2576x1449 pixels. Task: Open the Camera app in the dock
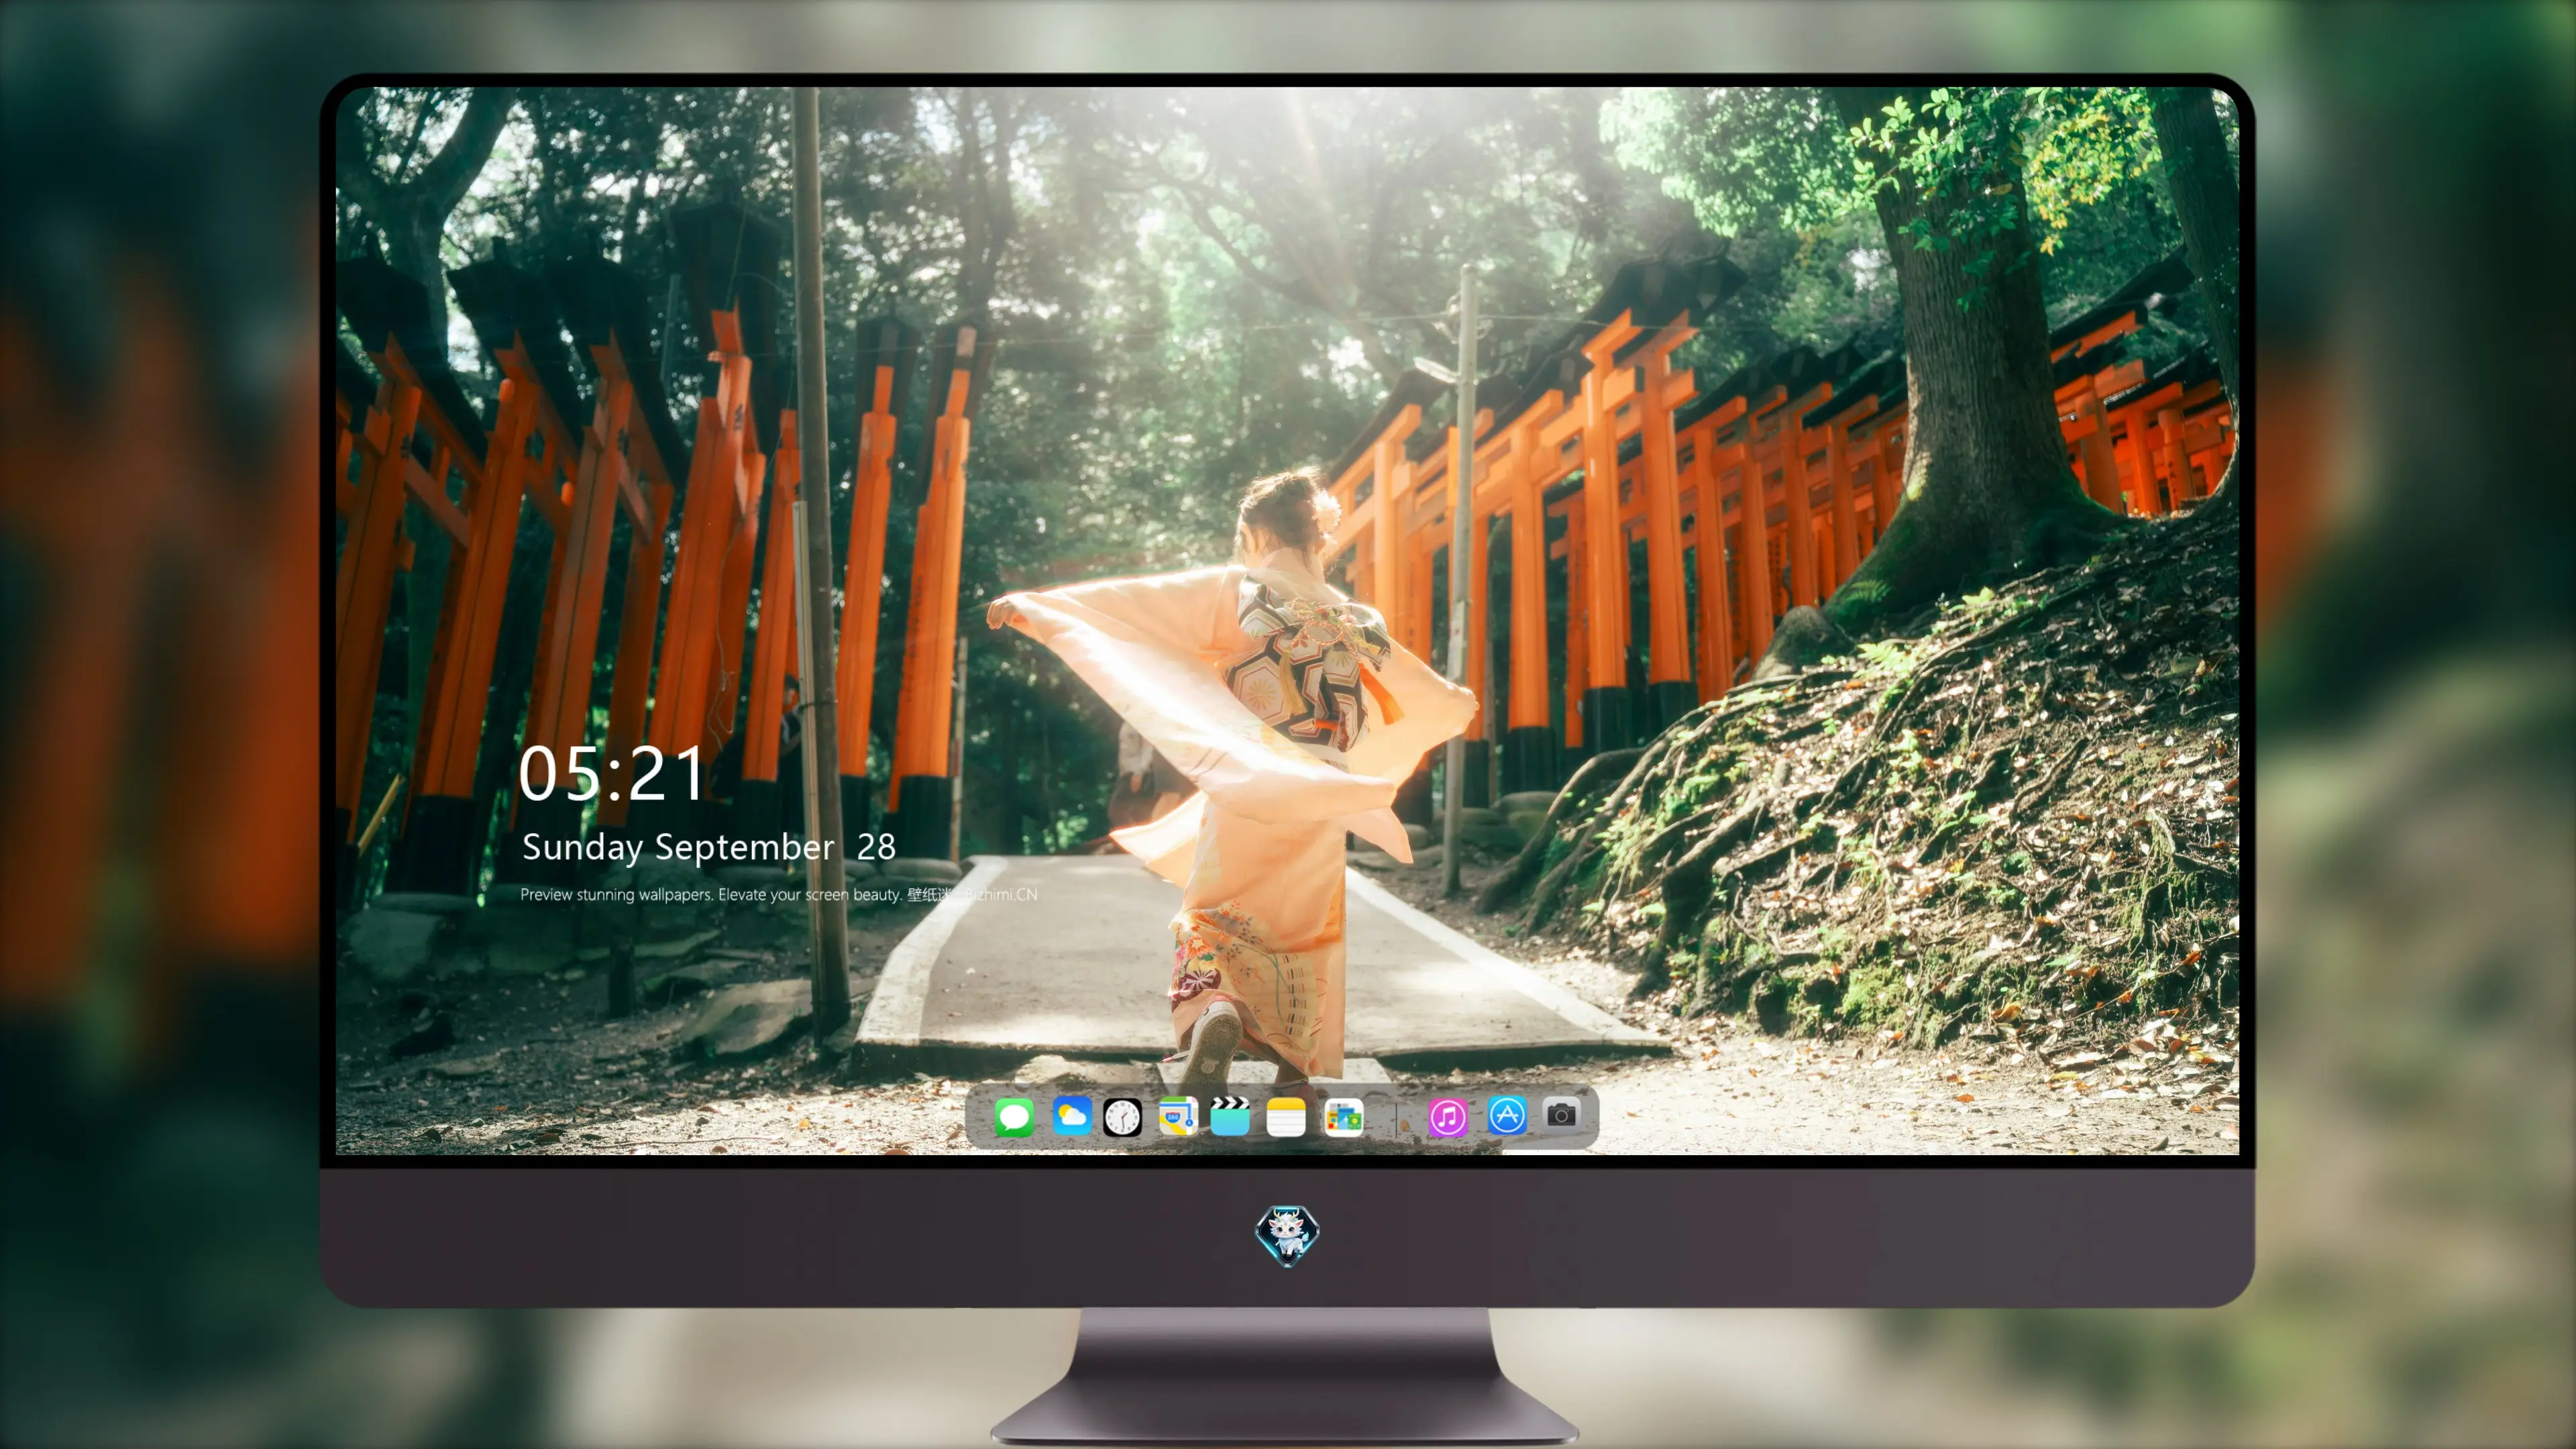(1561, 1114)
